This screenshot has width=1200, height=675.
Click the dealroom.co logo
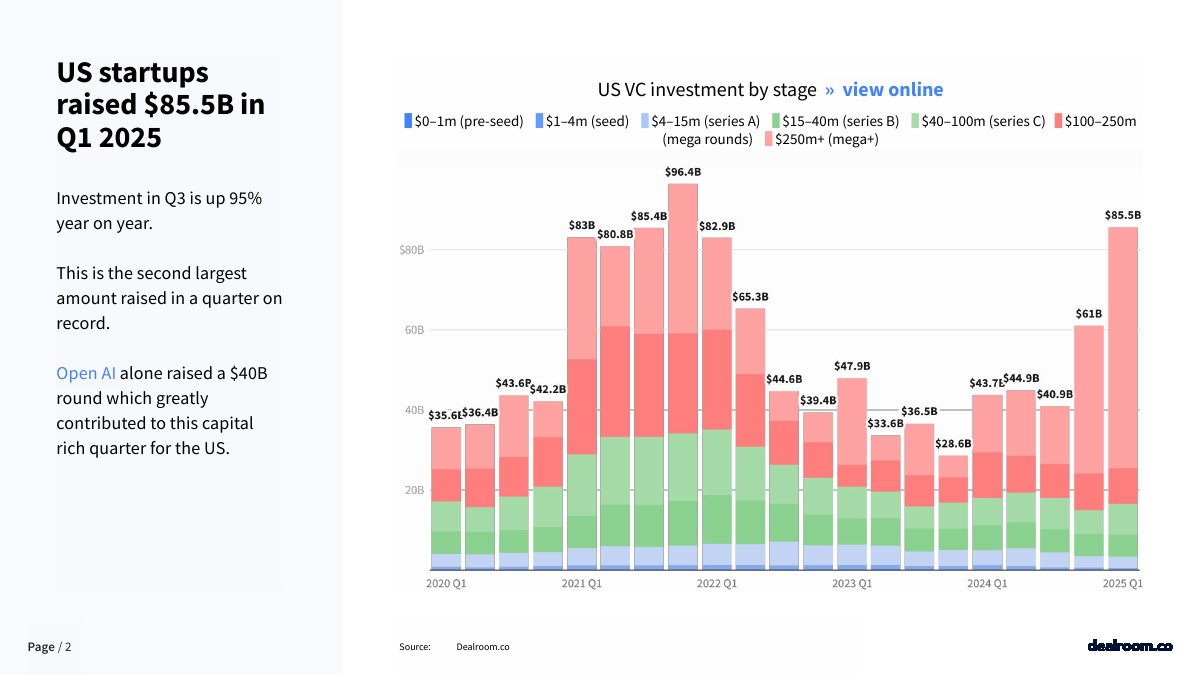1129,646
